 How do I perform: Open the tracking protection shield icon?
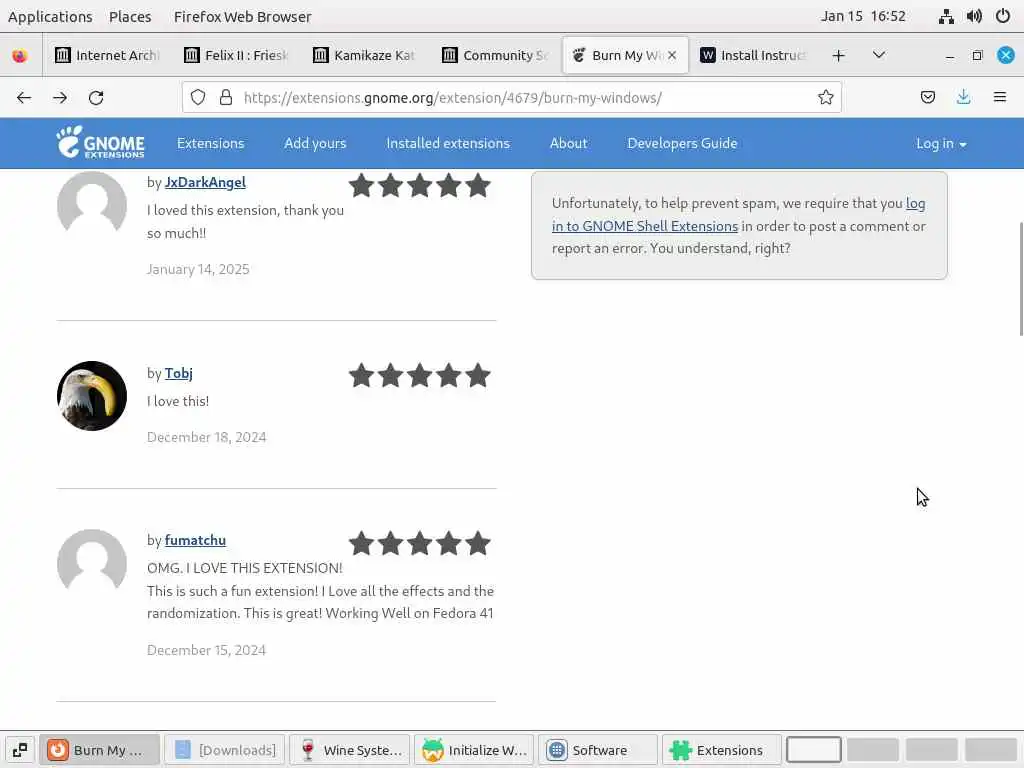[198, 98]
